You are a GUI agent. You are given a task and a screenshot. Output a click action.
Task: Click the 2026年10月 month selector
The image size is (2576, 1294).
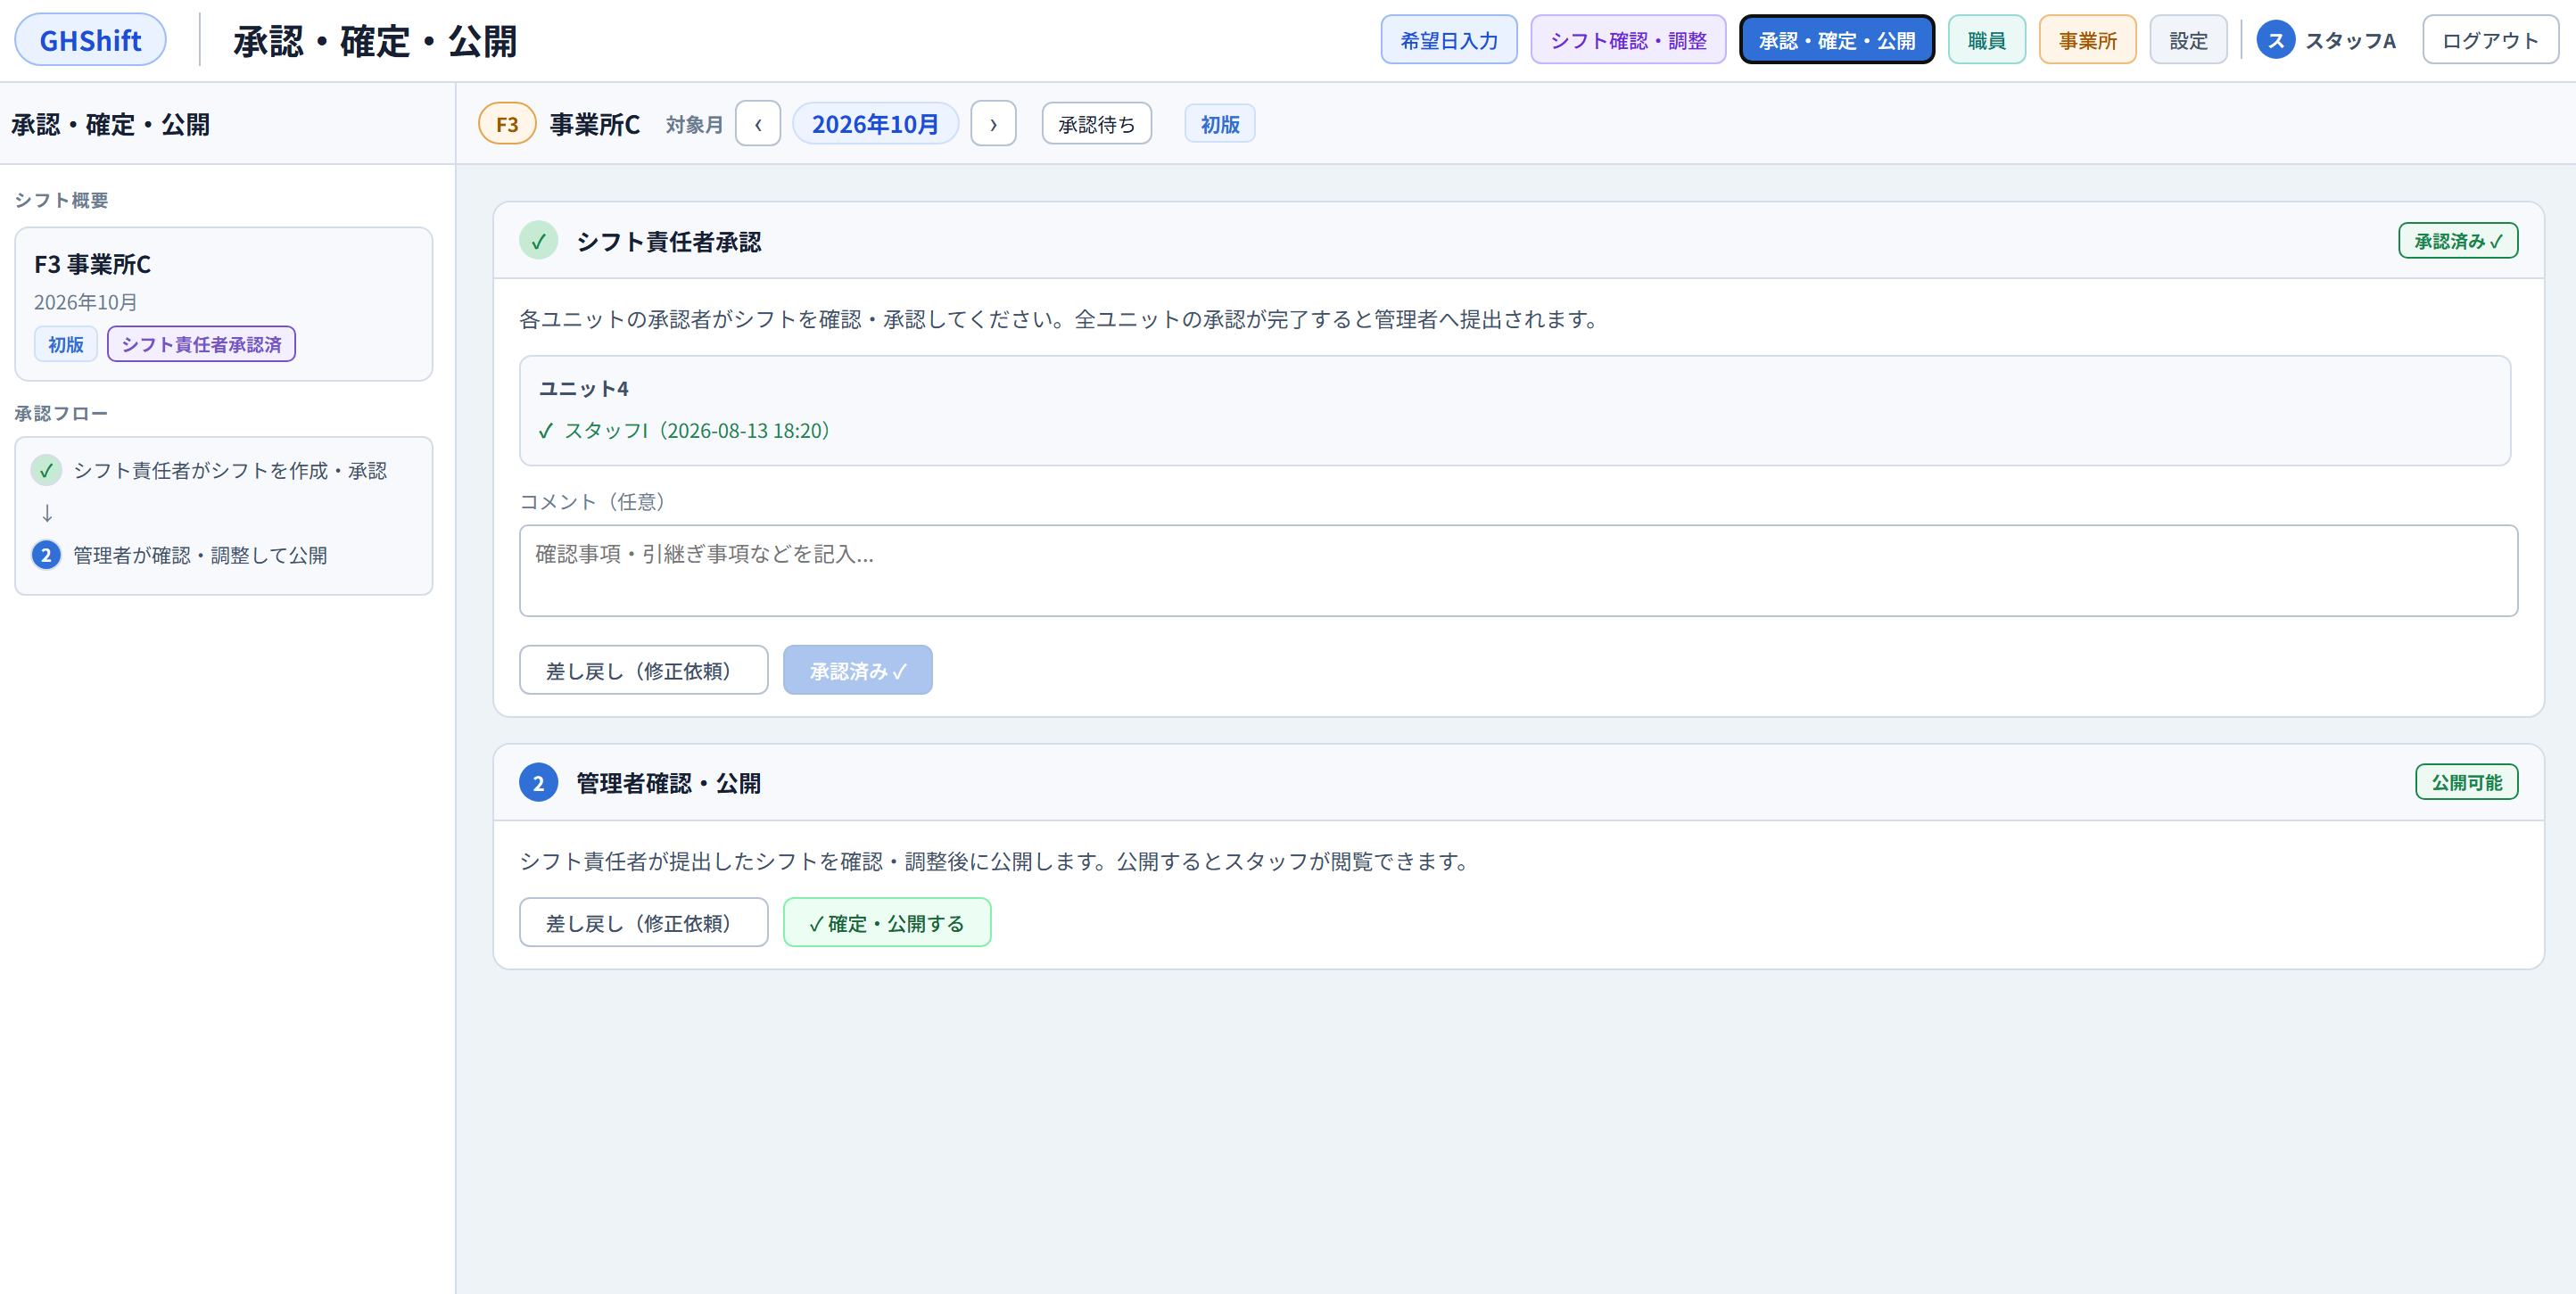click(x=875, y=124)
